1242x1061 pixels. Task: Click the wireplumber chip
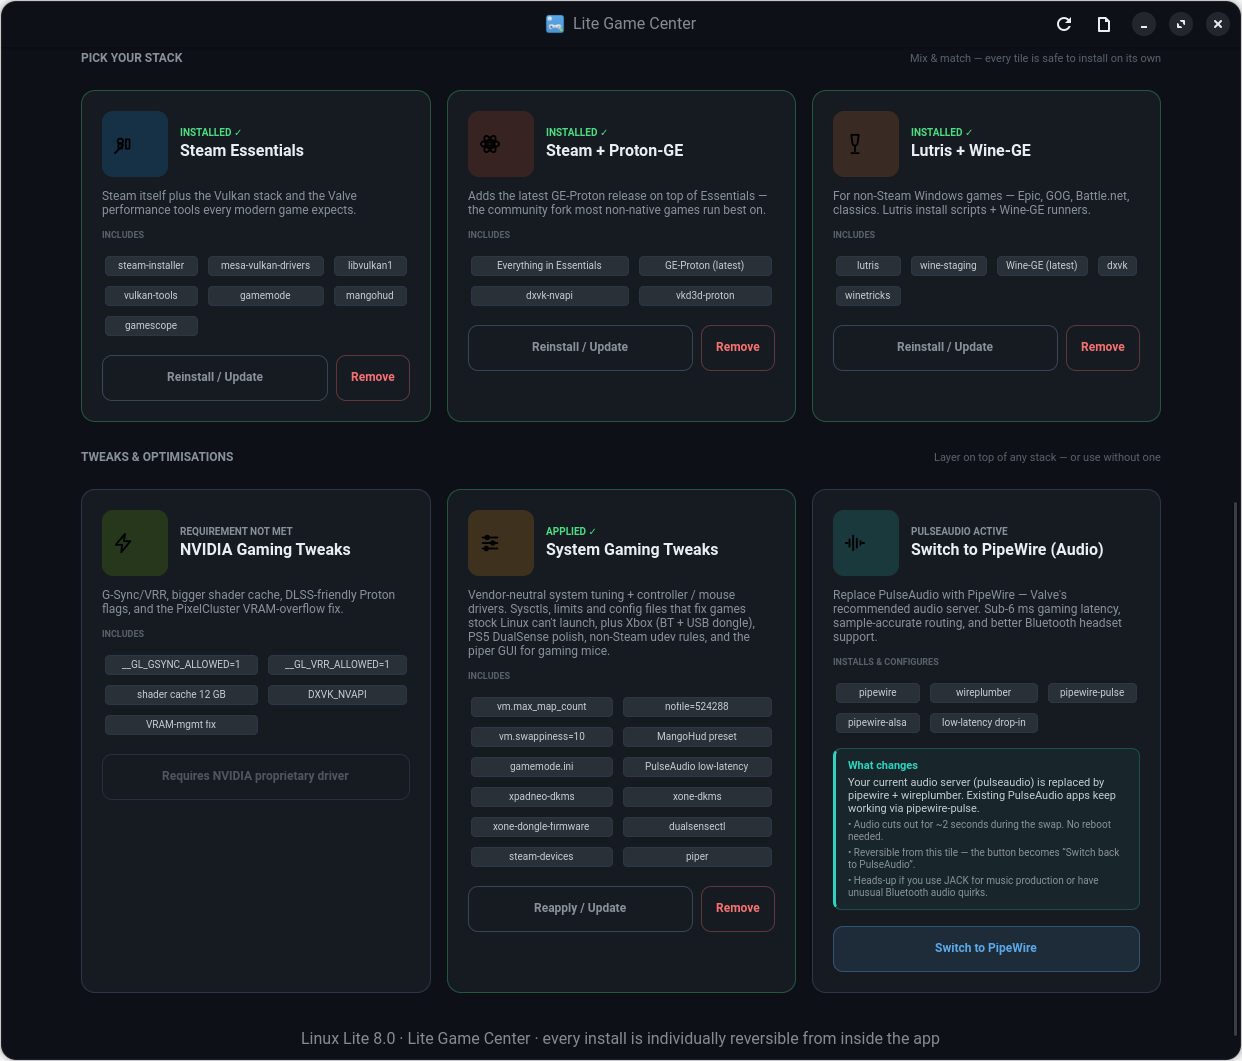click(984, 693)
